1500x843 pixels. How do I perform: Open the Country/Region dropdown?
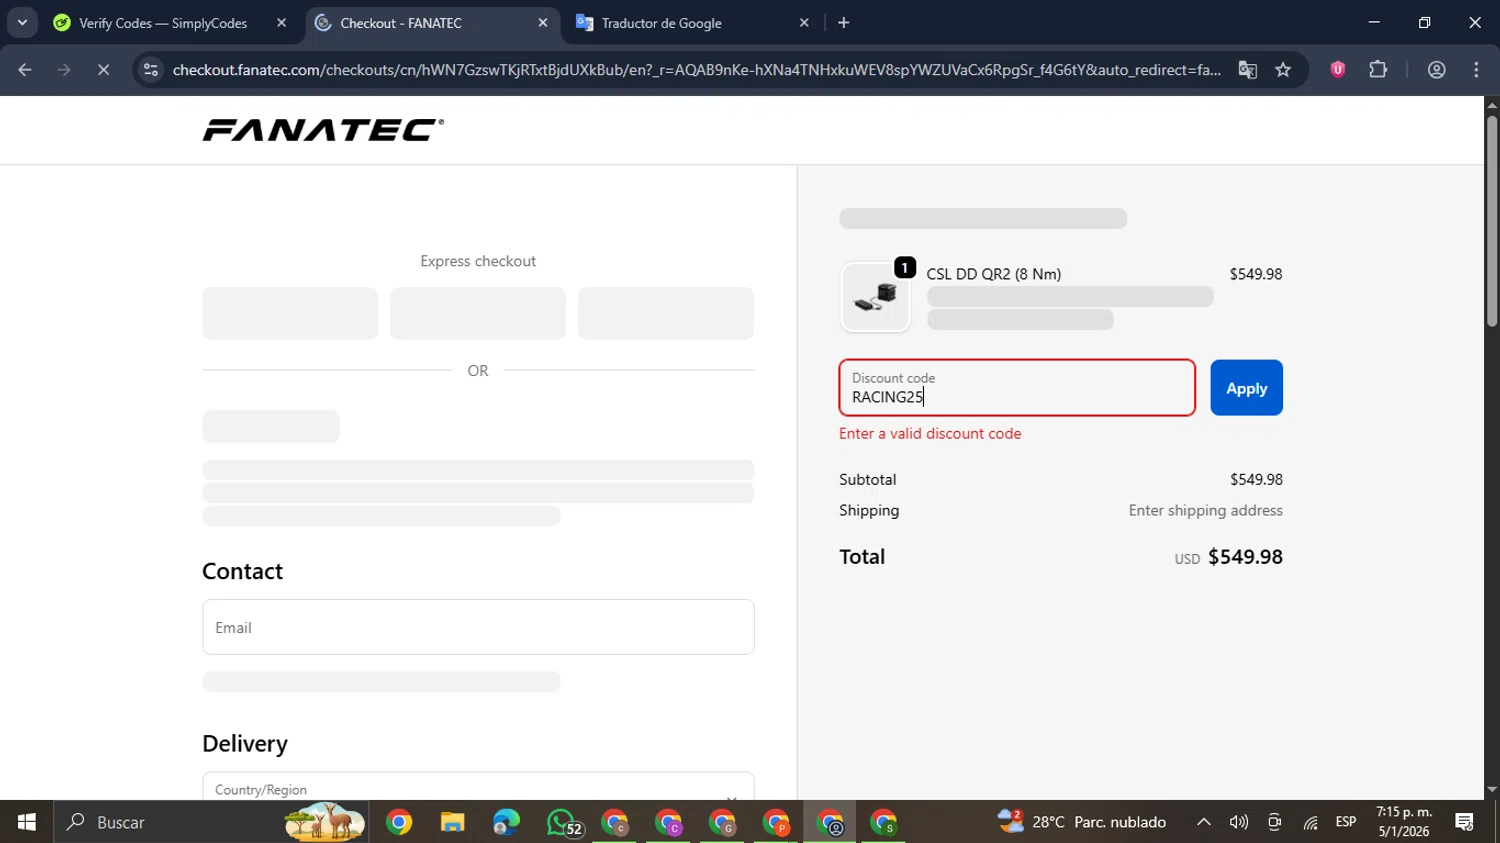[x=478, y=788]
